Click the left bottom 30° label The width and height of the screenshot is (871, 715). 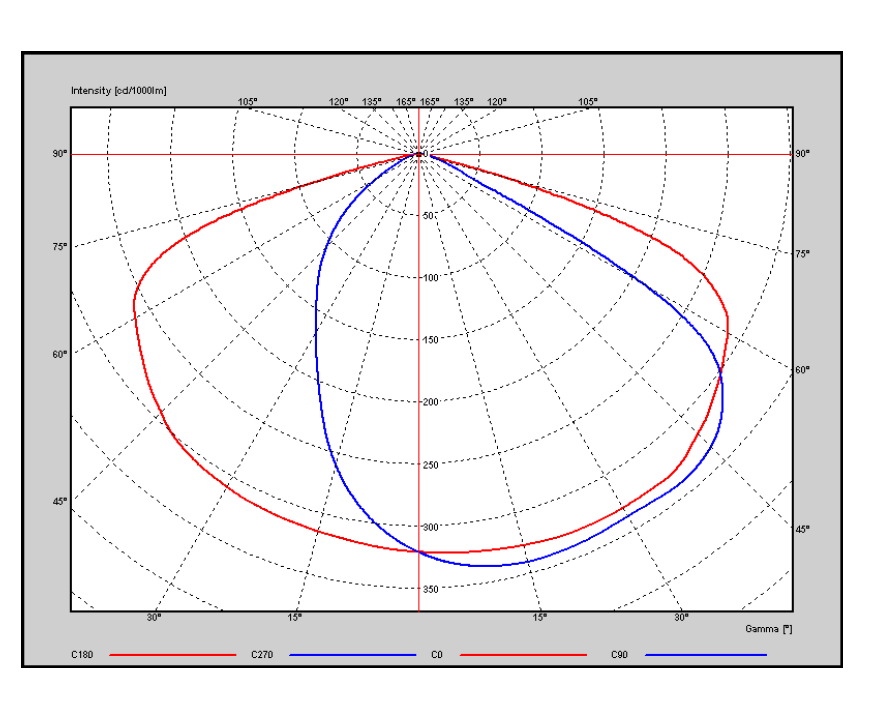(x=154, y=617)
